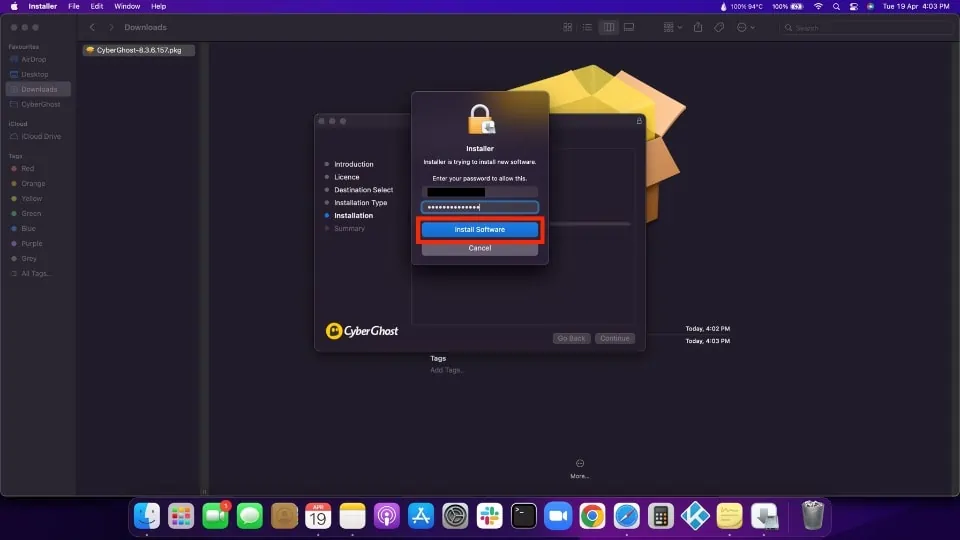Open Launchpad from the Dock

(181, 516)
